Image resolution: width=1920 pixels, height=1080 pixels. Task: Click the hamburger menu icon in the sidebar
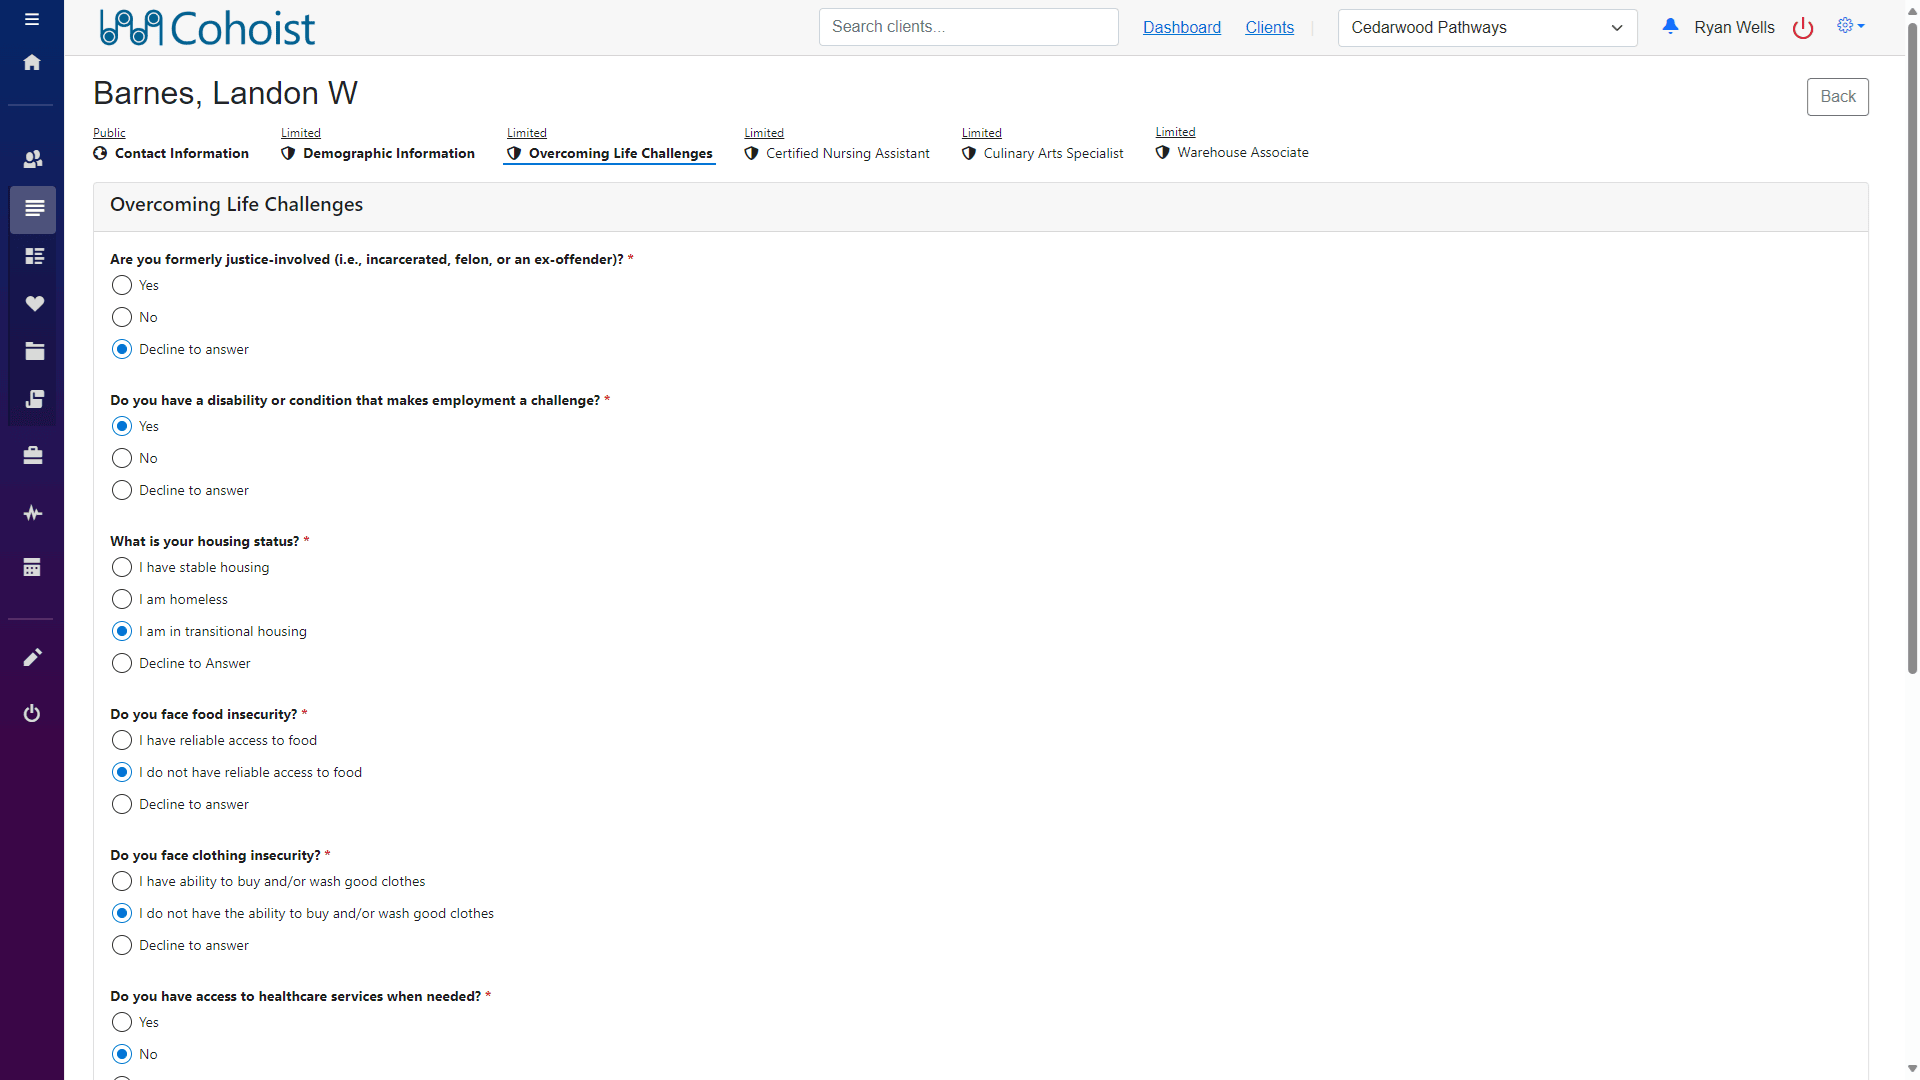(x=32, y=19)
